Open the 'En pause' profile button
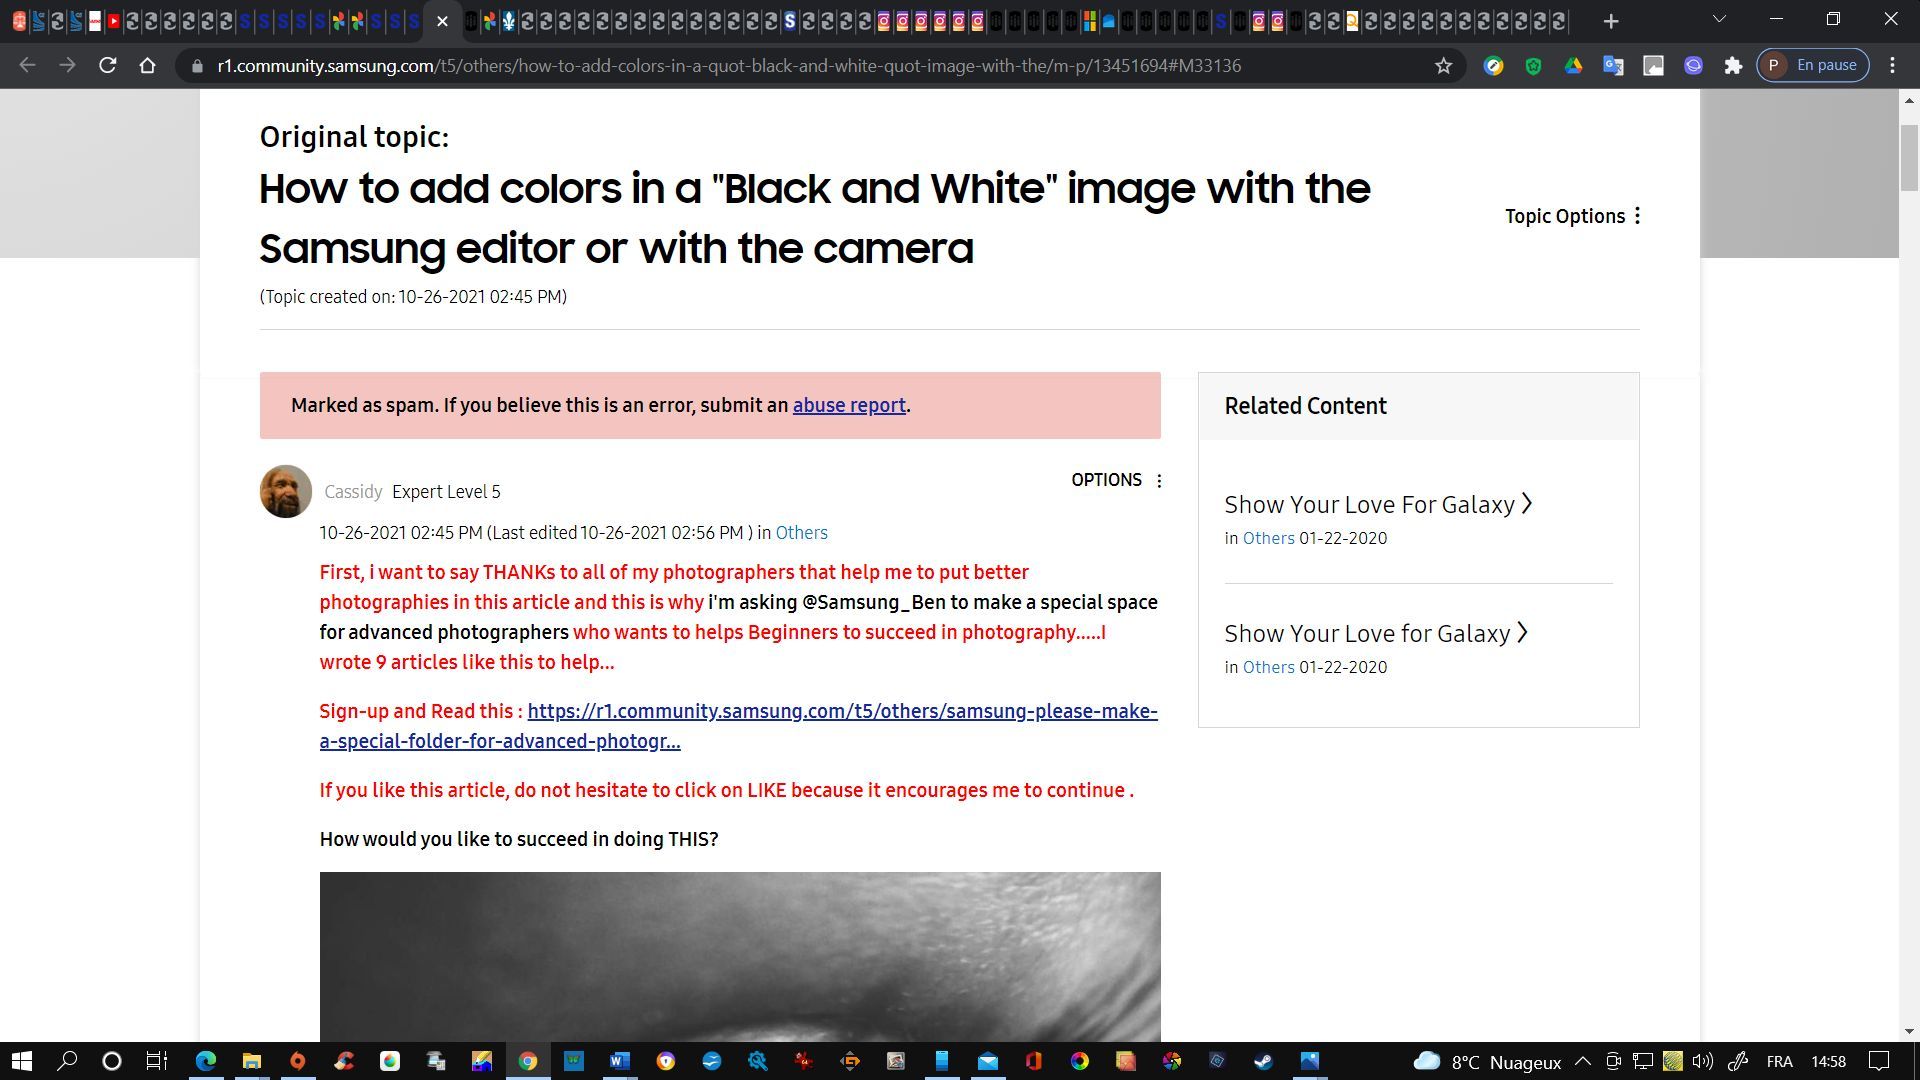The height and width of the screenshot is (1080, 1920). click(1813, 64)
